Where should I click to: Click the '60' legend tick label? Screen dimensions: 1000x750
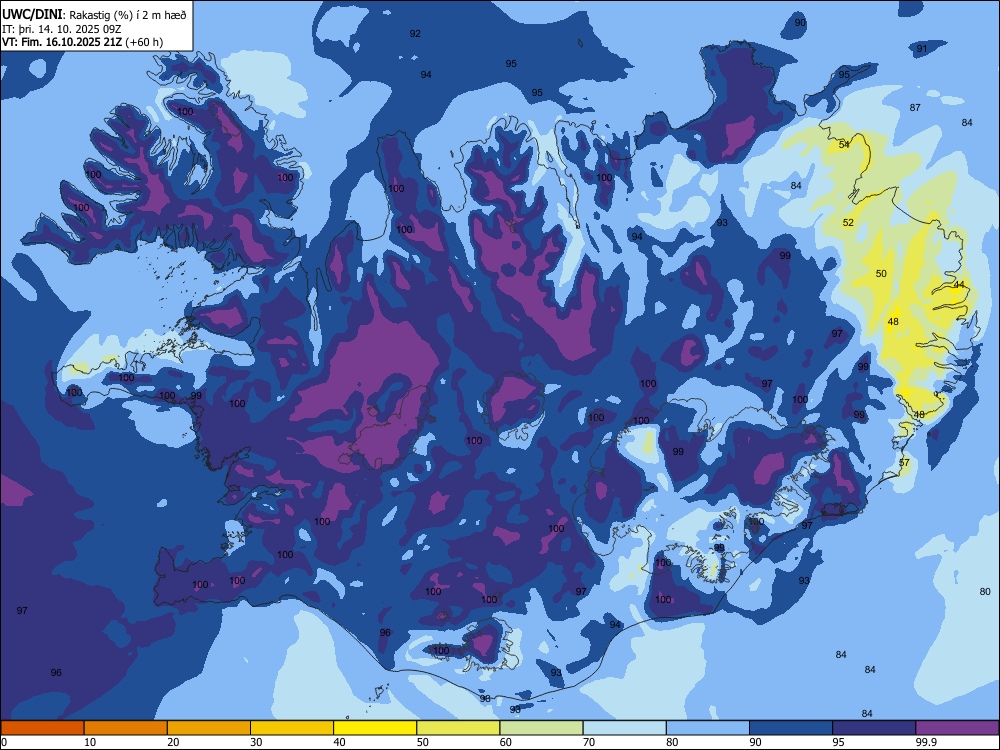pos(506,742)
